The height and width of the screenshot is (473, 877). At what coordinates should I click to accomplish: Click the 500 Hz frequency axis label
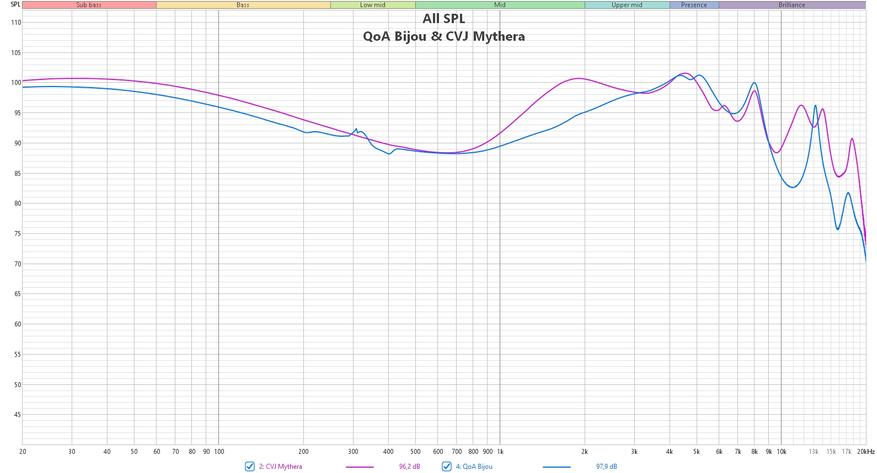pyautogui.click(x=415, y=451)
